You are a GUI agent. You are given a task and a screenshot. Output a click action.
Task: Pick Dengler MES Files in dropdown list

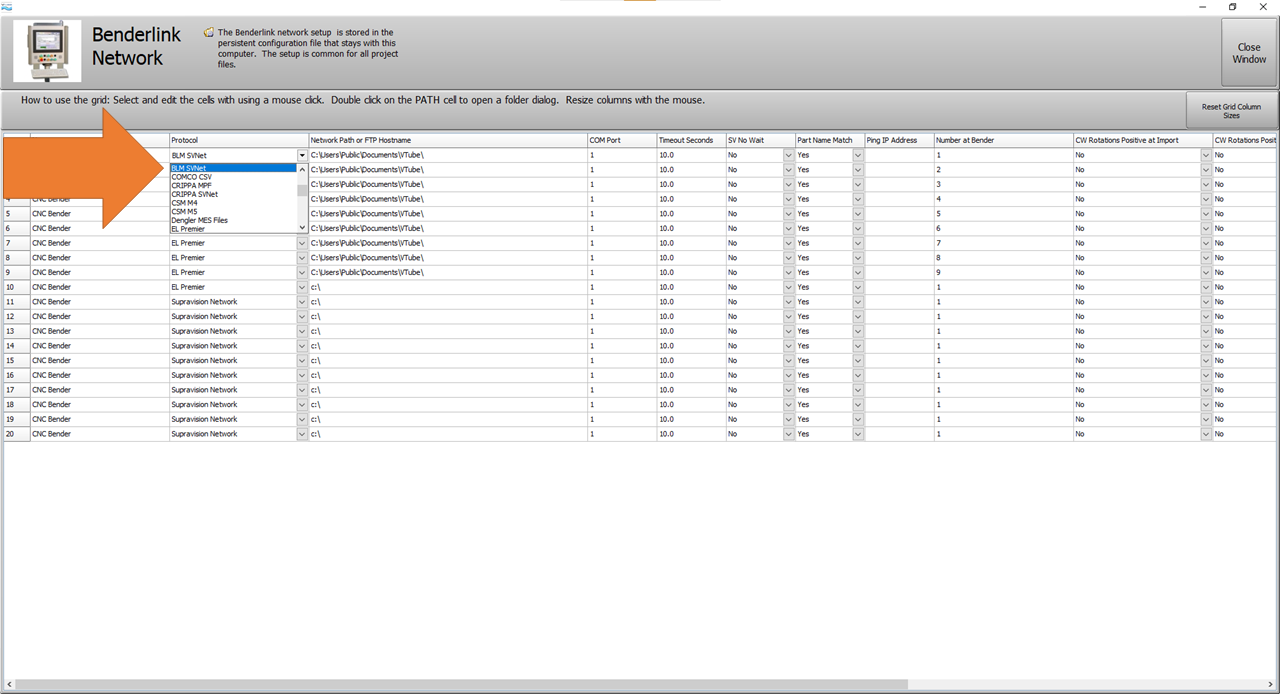coord(199,220)
